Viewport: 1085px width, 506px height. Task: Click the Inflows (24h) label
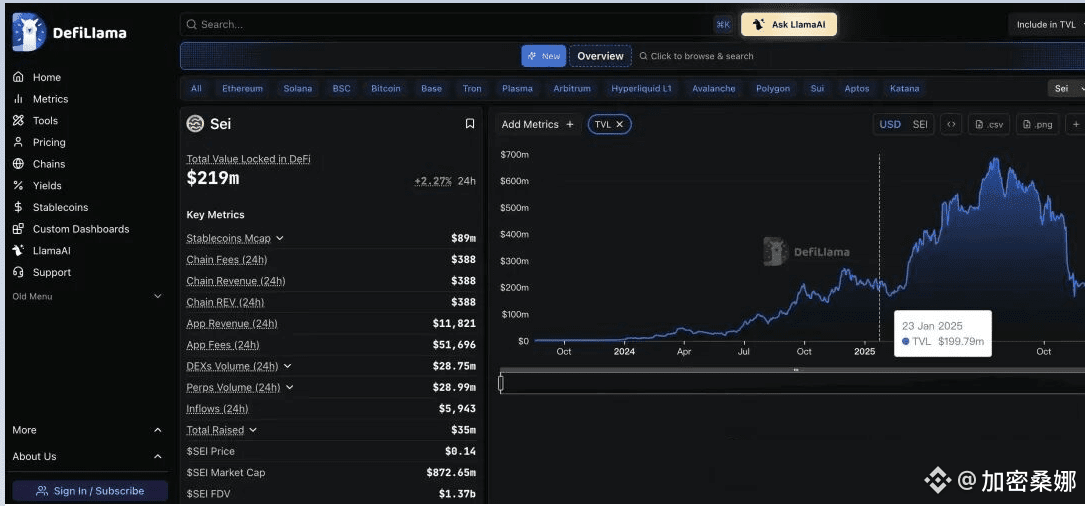coord(217,408)
